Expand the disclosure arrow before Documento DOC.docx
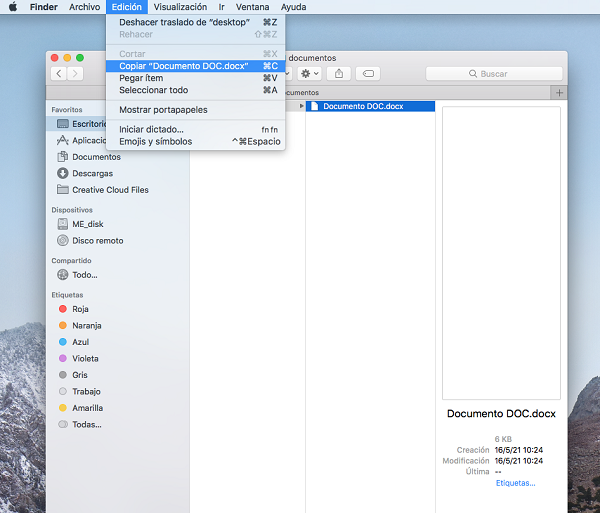This screenshot has height=513, width=600. [302, 106]
